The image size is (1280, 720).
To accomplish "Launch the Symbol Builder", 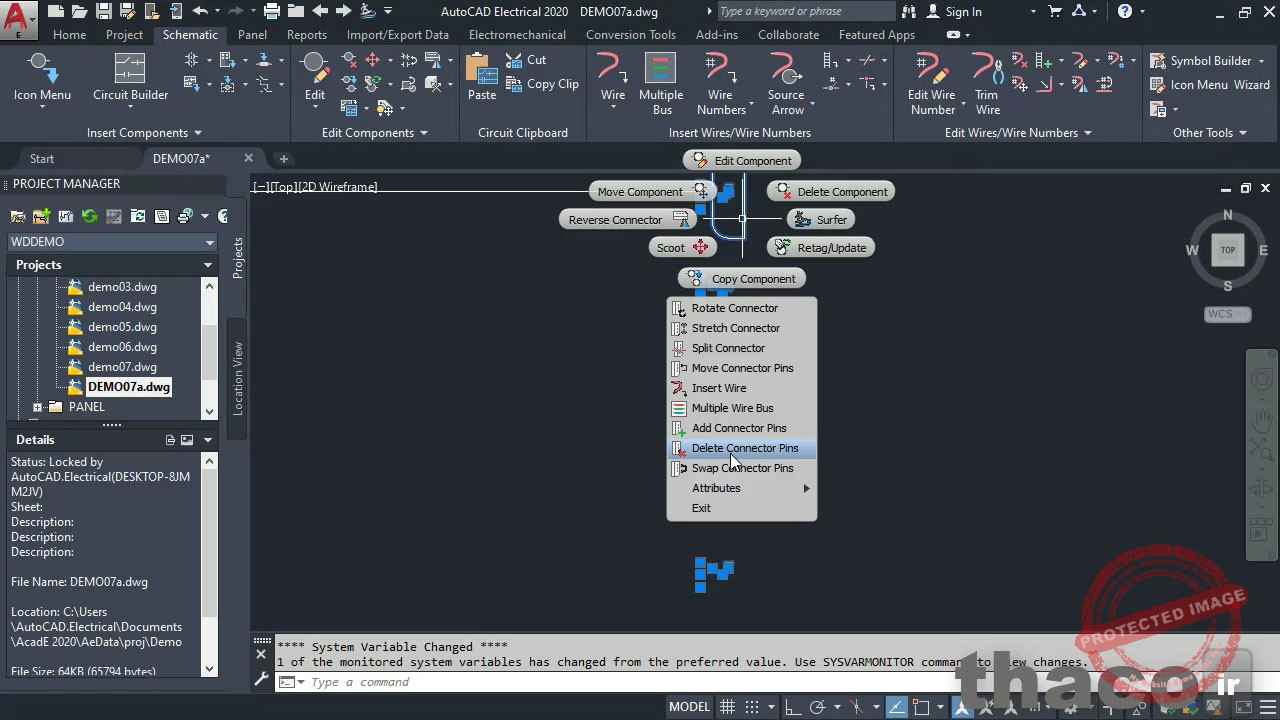I will coord(1208,60).
